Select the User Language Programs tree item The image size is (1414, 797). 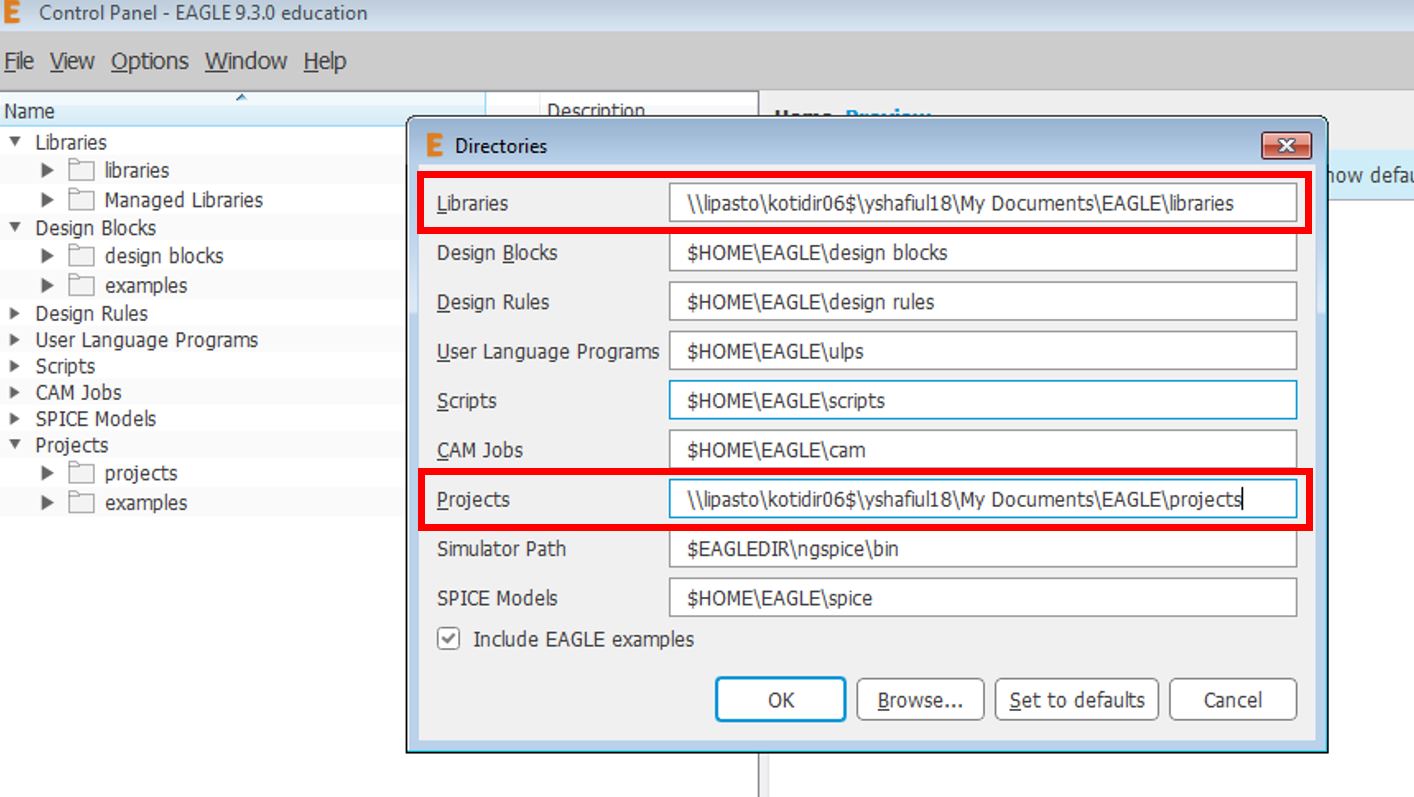point(146,340)
